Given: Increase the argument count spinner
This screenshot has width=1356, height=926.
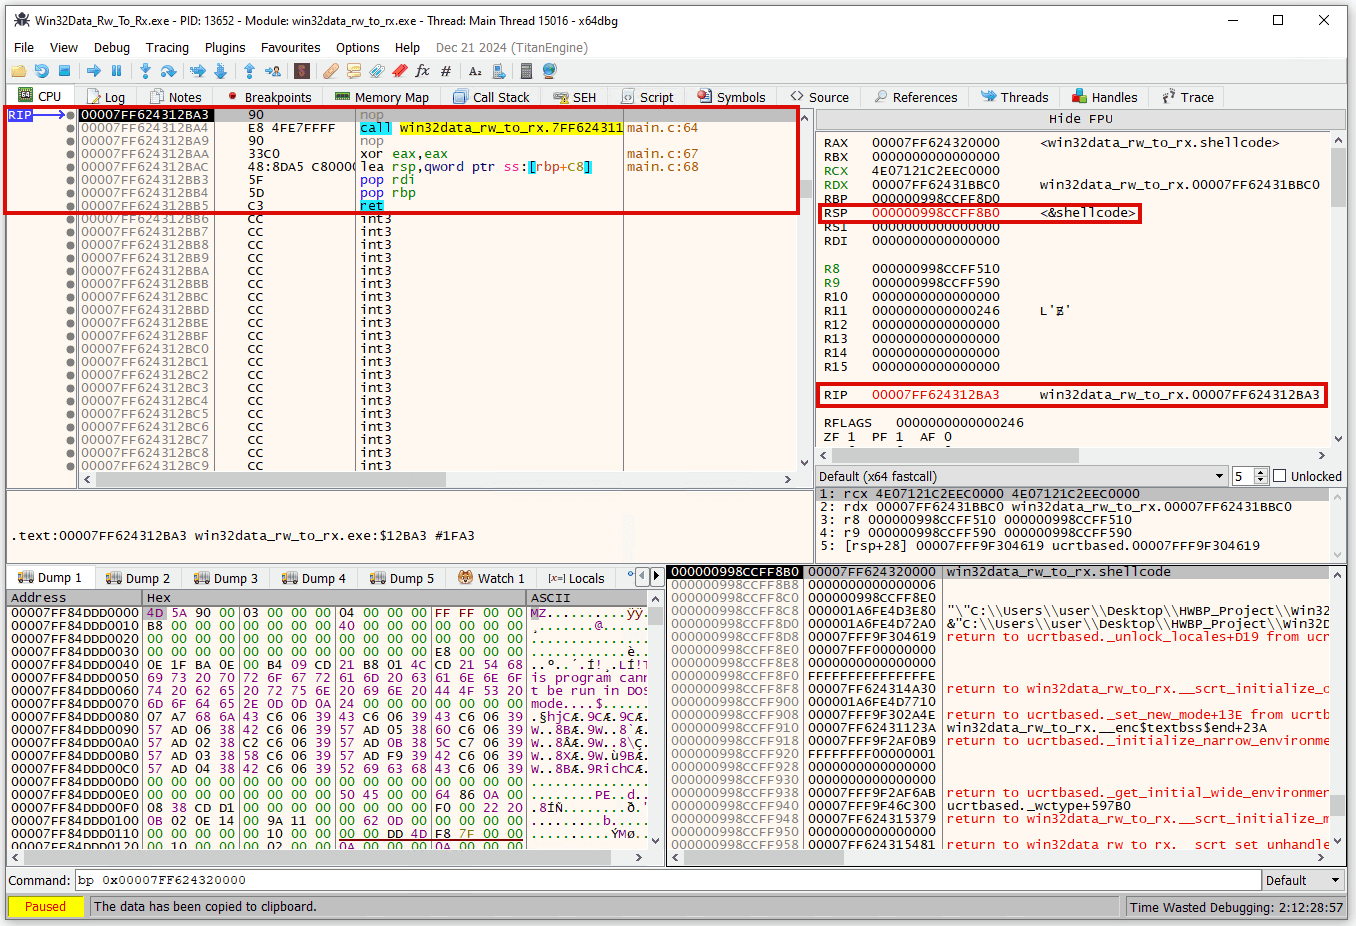Looking at the screenshot, I should coord(1261,472).
